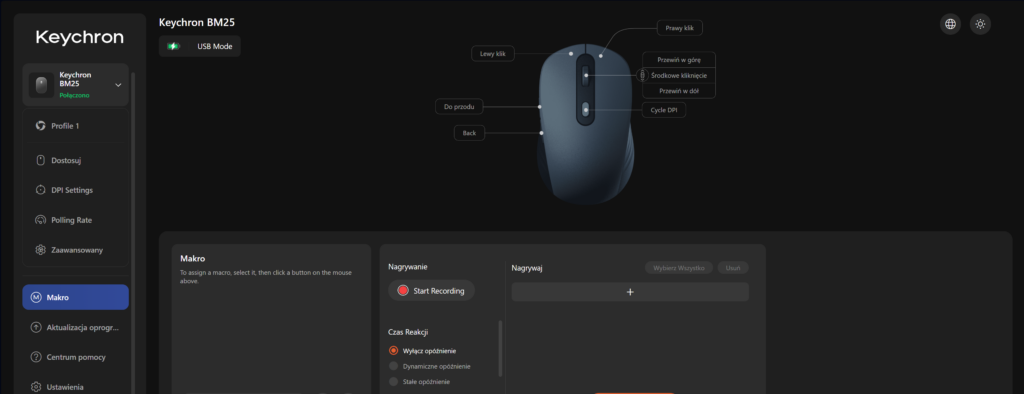
Task: Select the Lewy klik button label
Action: tap(493, 54)
